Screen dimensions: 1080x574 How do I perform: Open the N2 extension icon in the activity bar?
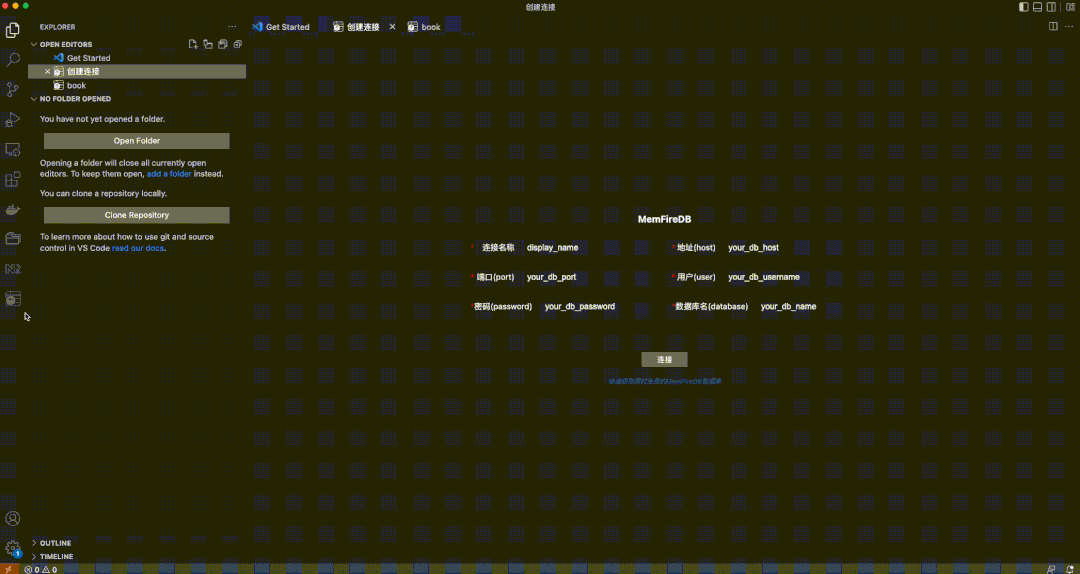pos(12,269)
